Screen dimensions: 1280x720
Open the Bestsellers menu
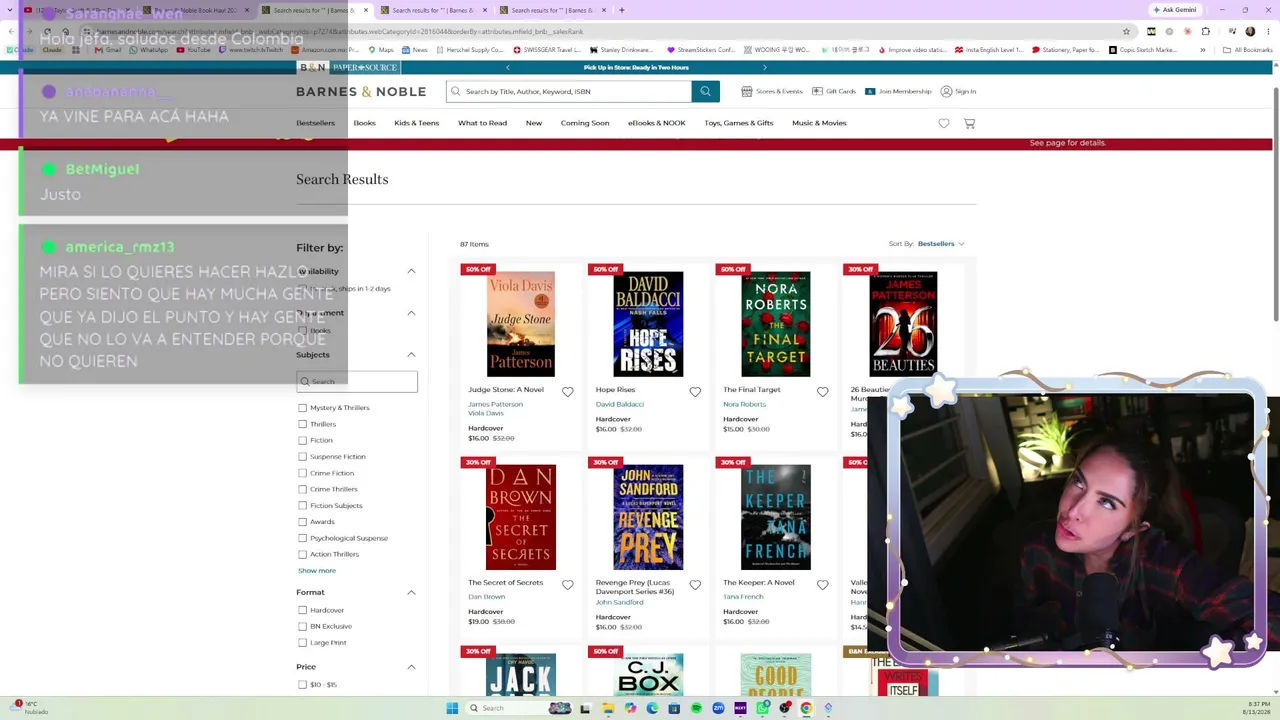click(x=315, y=123)
